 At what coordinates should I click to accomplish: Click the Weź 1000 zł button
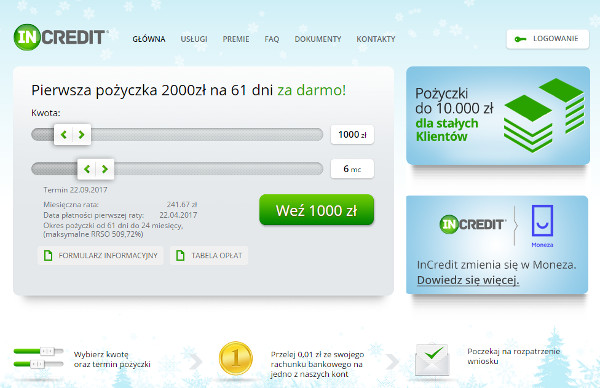316,210
